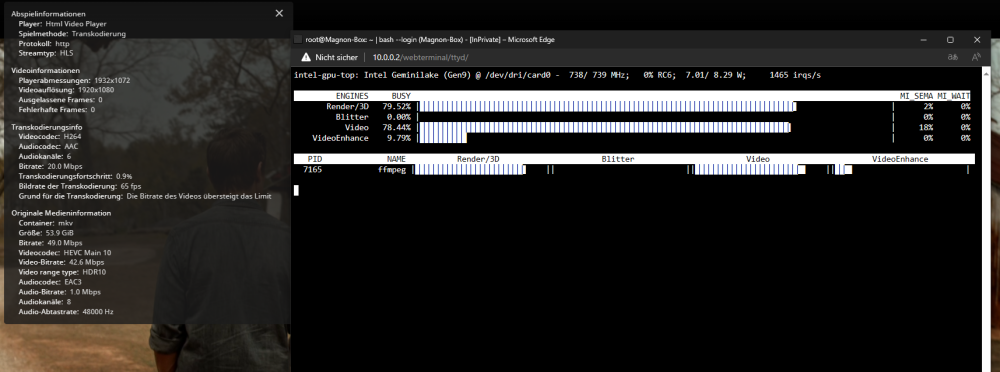The height and width of the screenshot is (372, 1000).
Task: Close the Microsoft Edge window
Action: click(x=977, y=40)
